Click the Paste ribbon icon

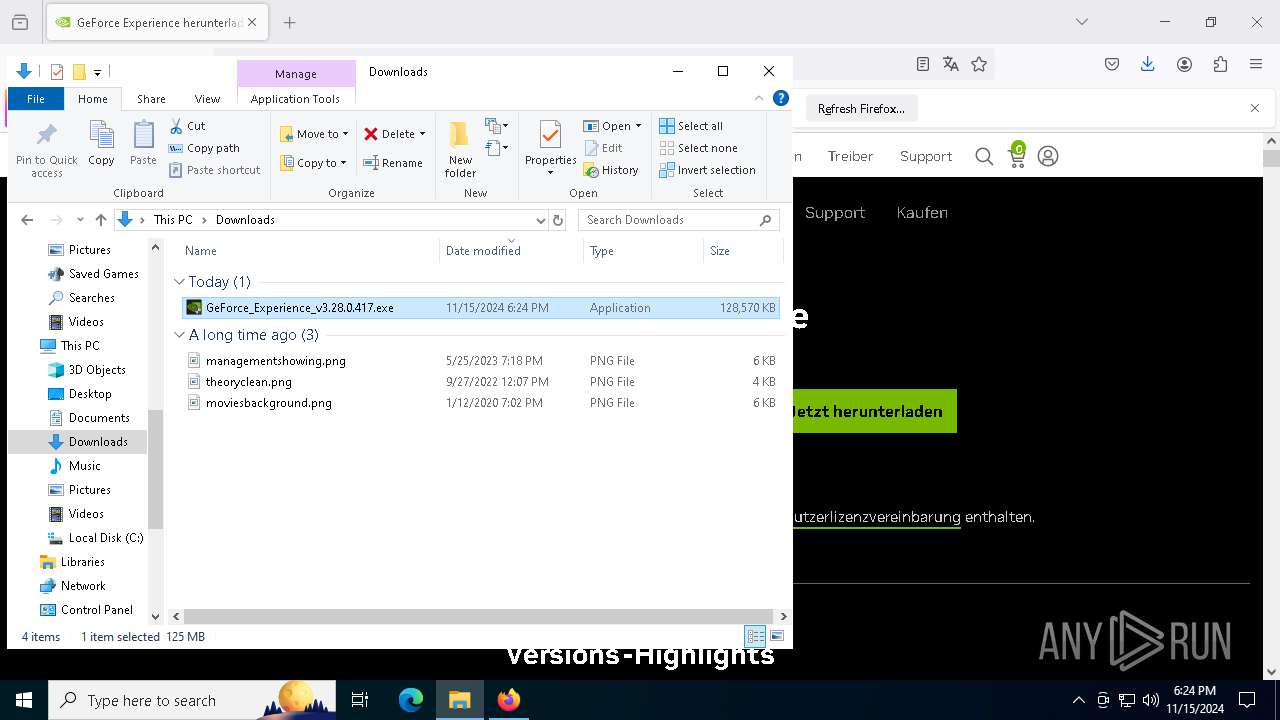click(143, 143)
